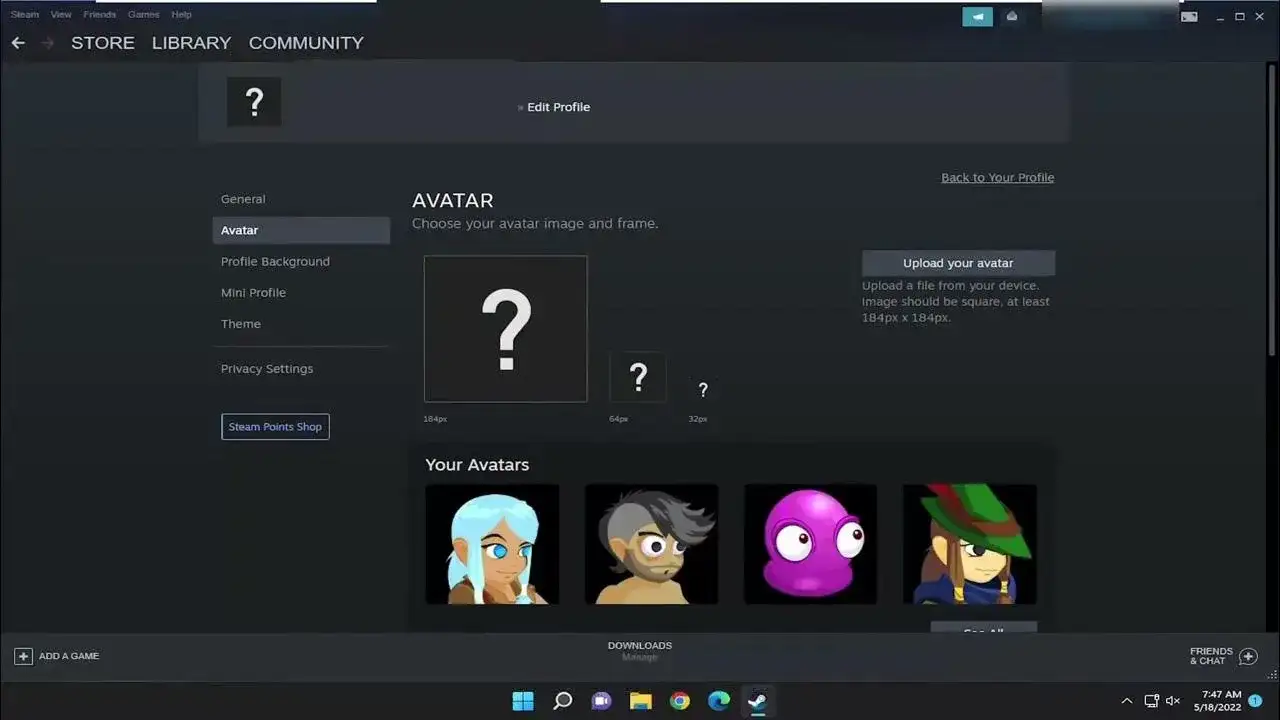The width and height of the screenshot is (1280, 720).
Task: Select the pink blob avatar
Action: [x=810, y=544]
